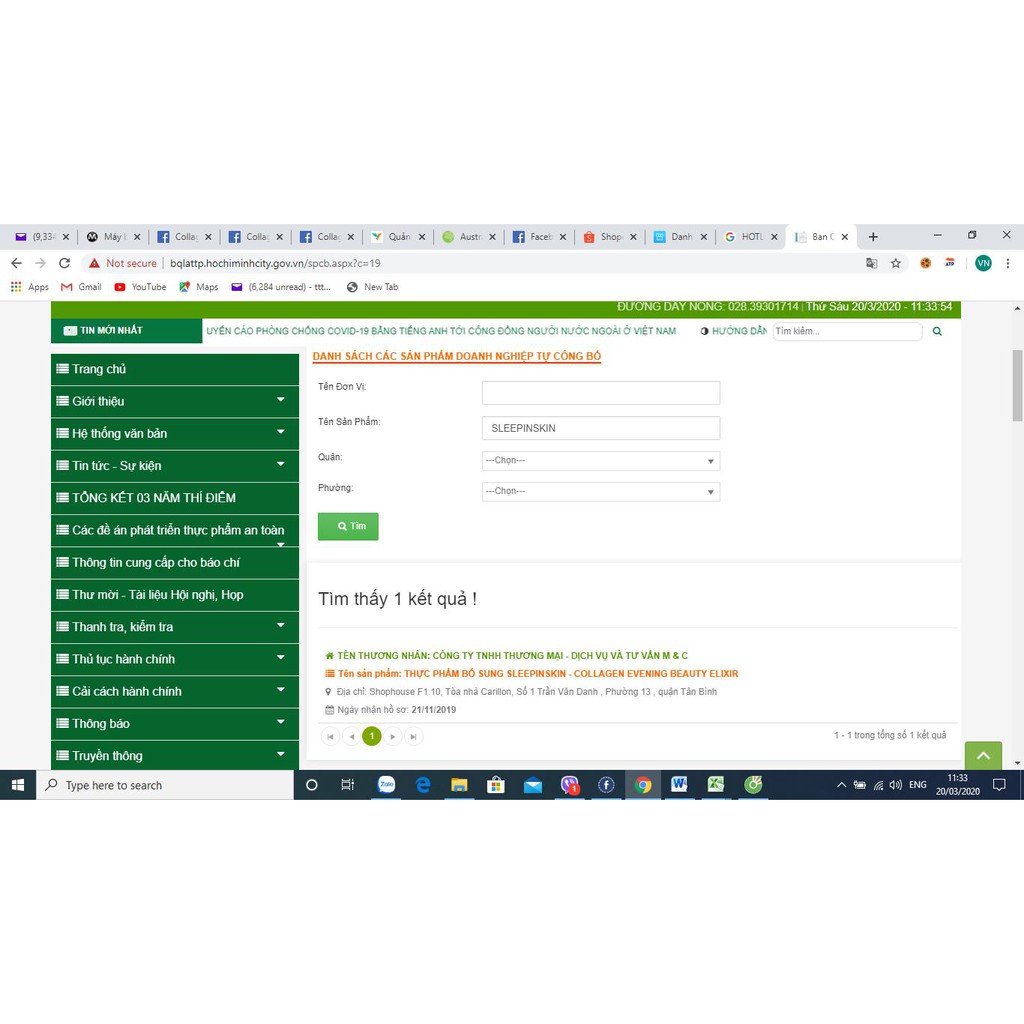This screenshot has height=1024, width=1024.
Task: Open the Maps bookmark
Action: [199, 287]
